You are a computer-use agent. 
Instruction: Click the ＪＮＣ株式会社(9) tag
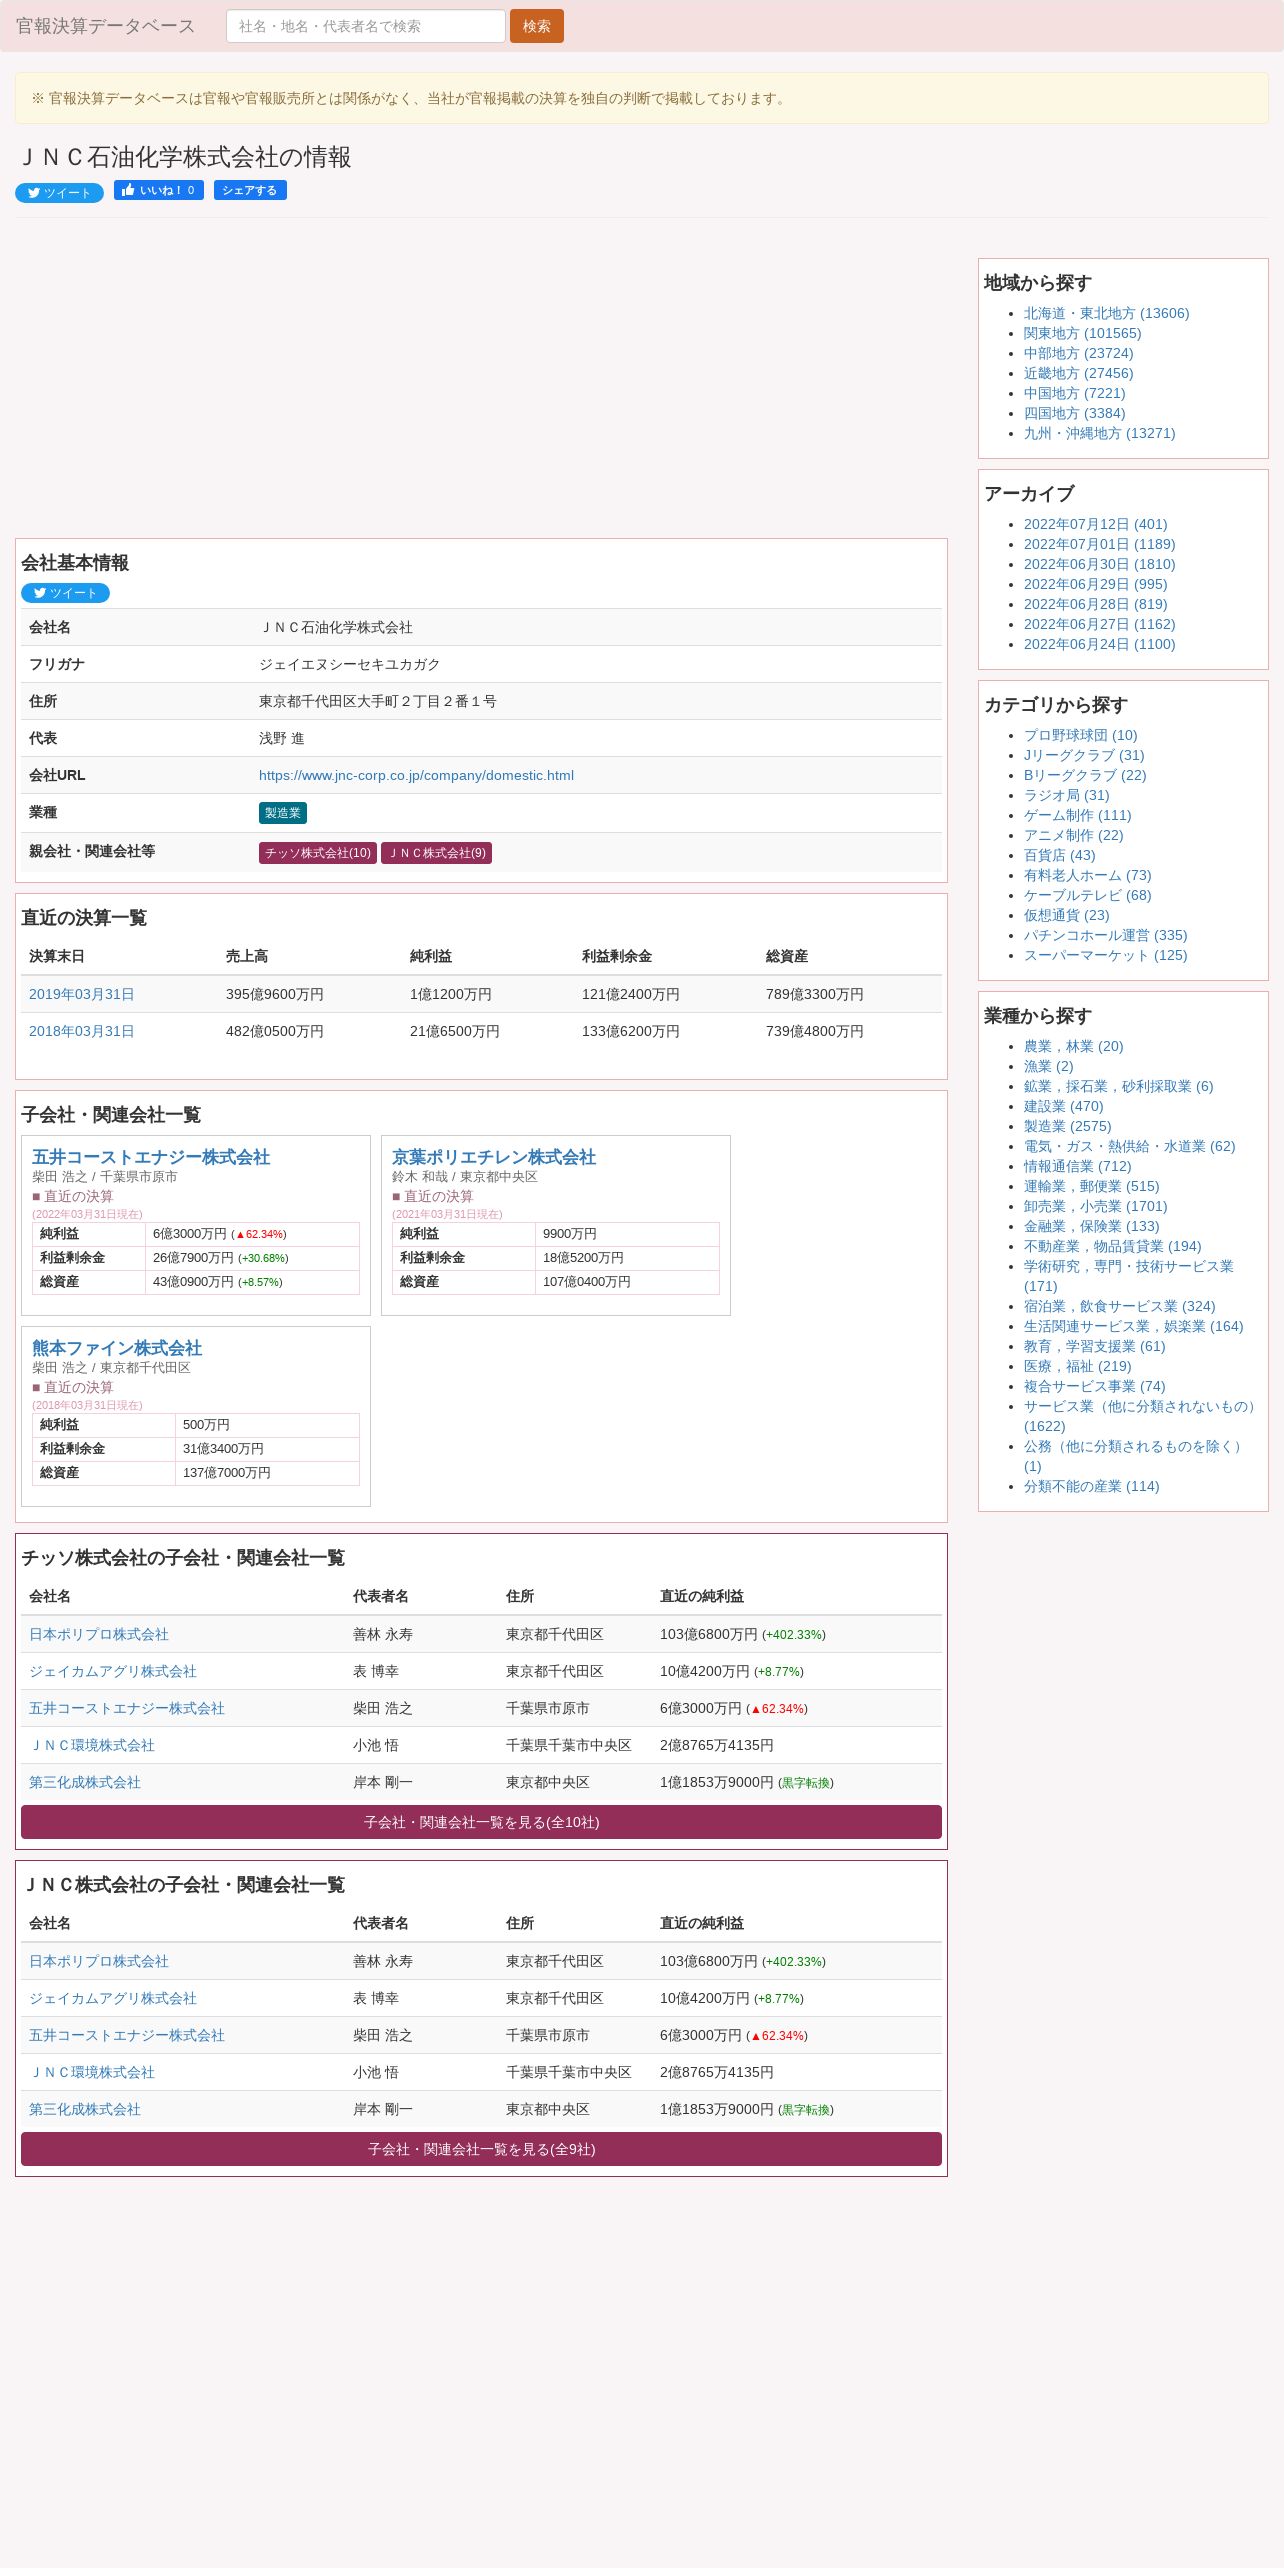[x=437, y=853]
